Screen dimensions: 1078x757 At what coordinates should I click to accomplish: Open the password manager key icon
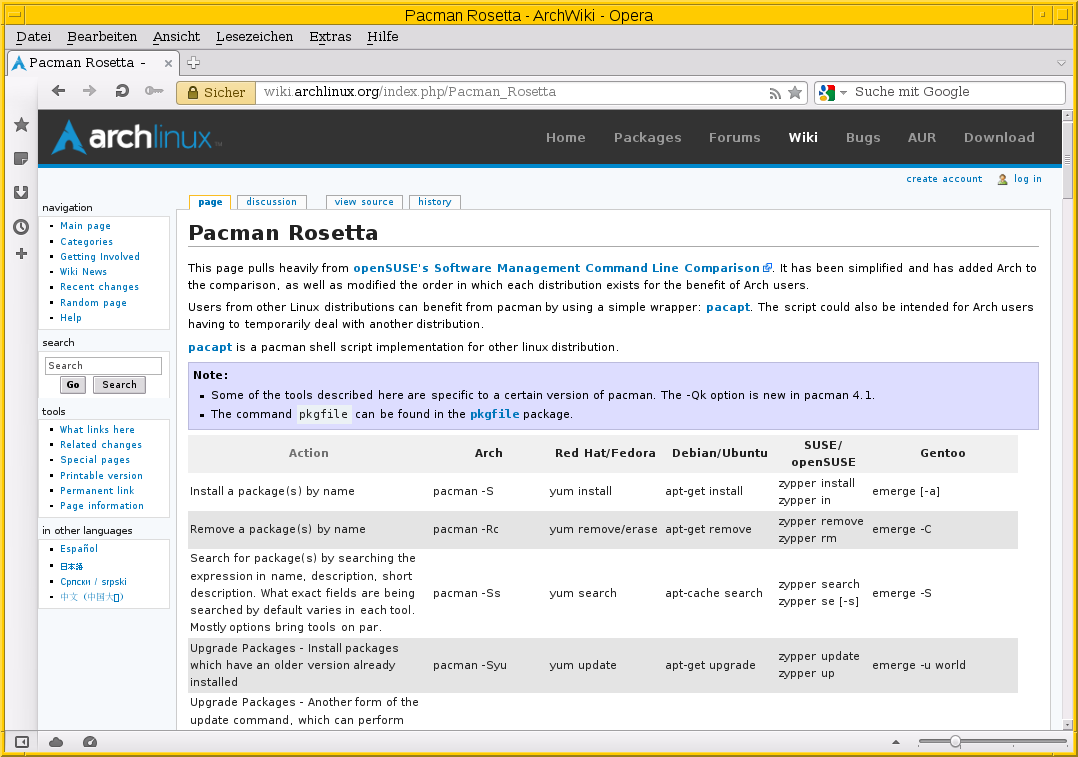pos(153,92)
